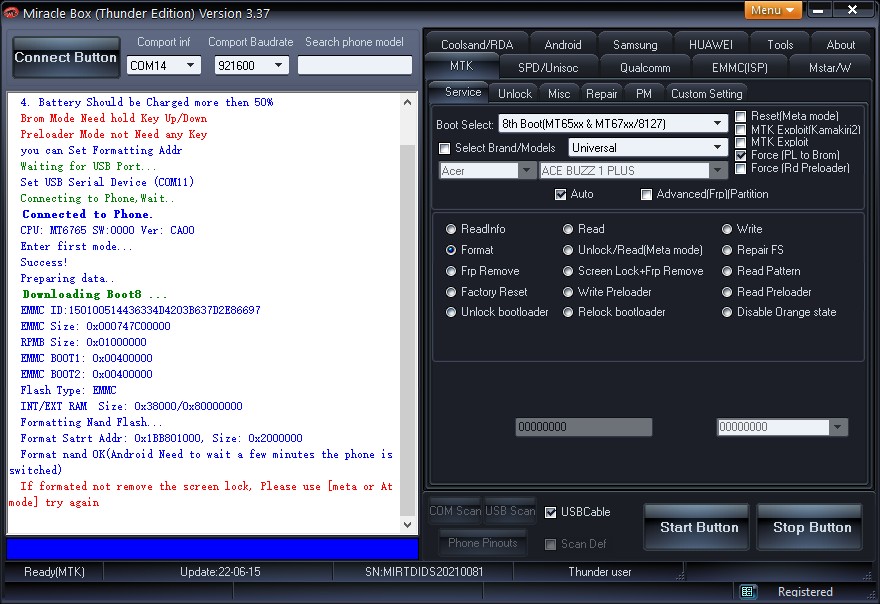This screenshot has height=604, width=880.
Task: Enable Force (Rd Preloader) checkbox
Action: pos(741,168)
